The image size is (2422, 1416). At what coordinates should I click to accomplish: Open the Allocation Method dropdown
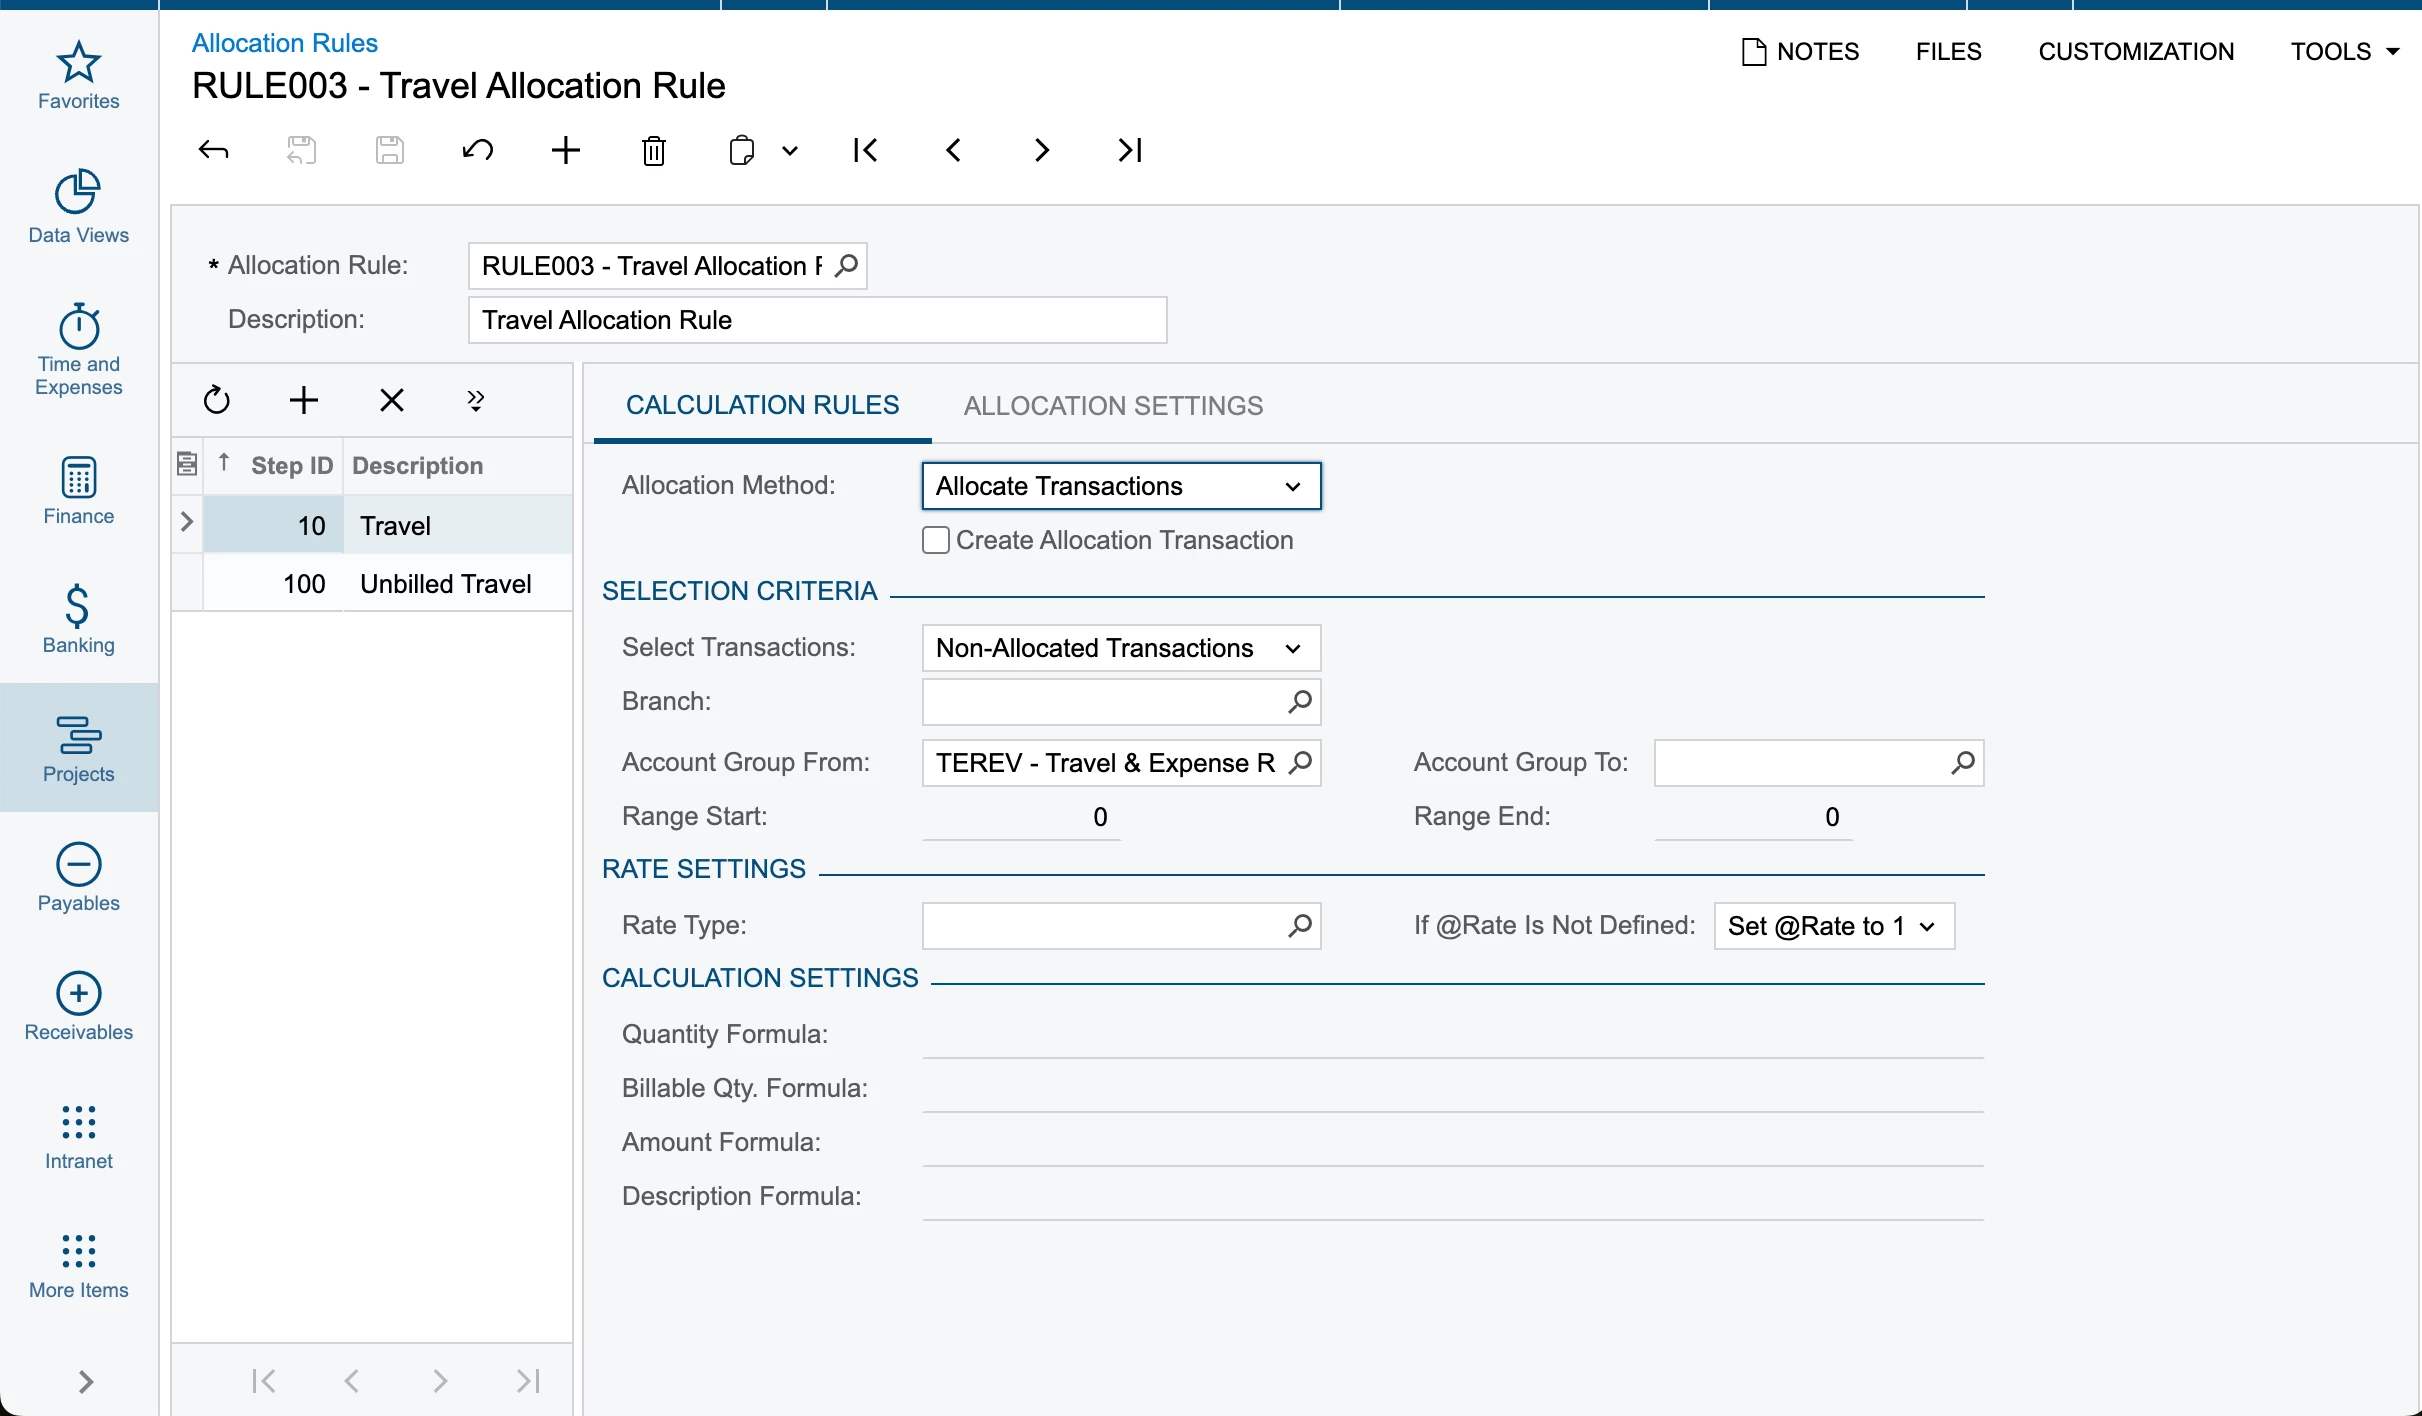click(1120, 486)
